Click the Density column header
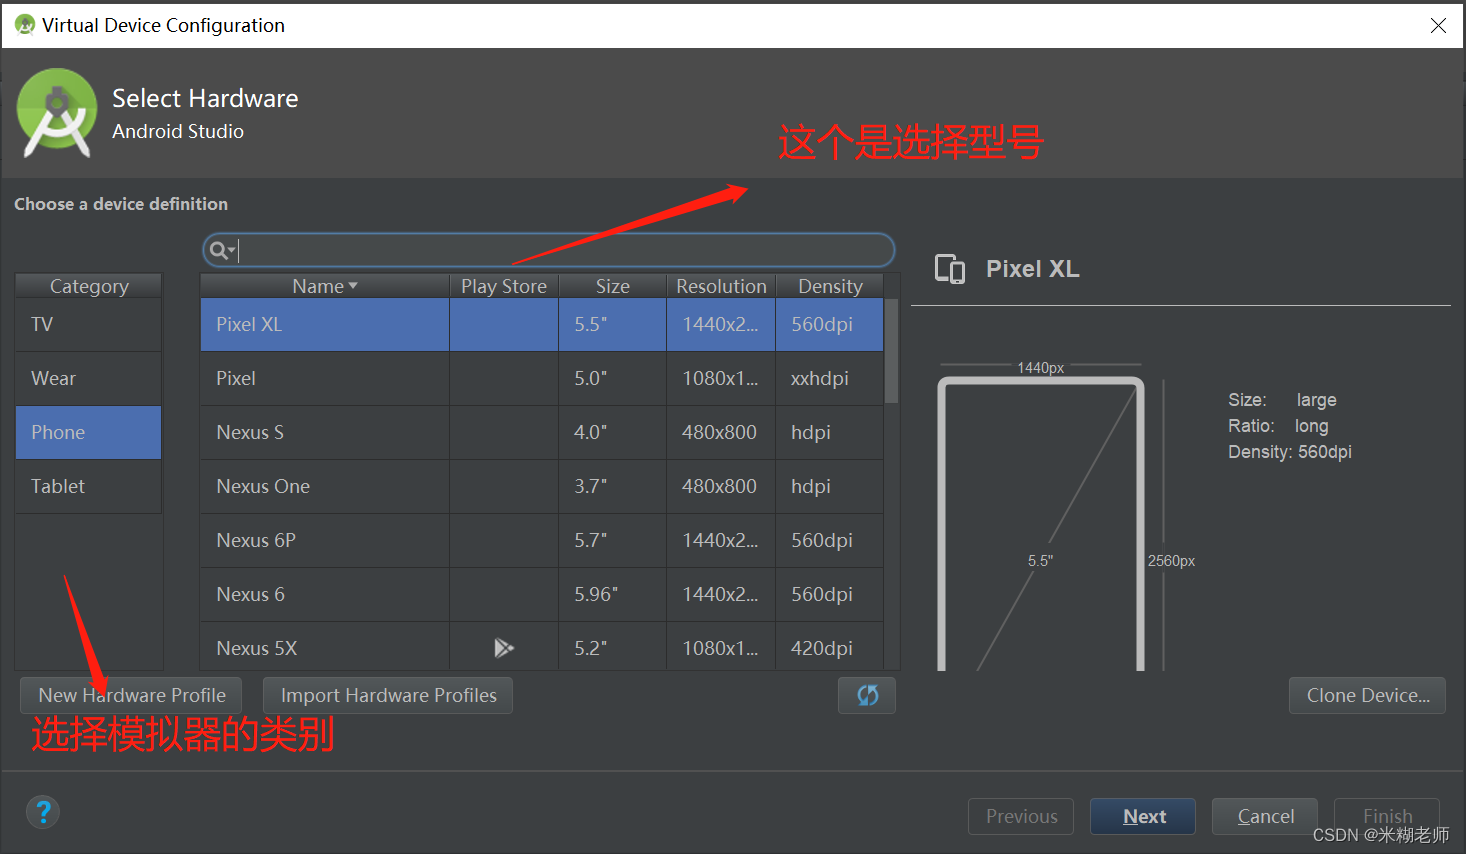Viewport: 1466px width, 854px height. pyautogui.click(x=830, y=286)
